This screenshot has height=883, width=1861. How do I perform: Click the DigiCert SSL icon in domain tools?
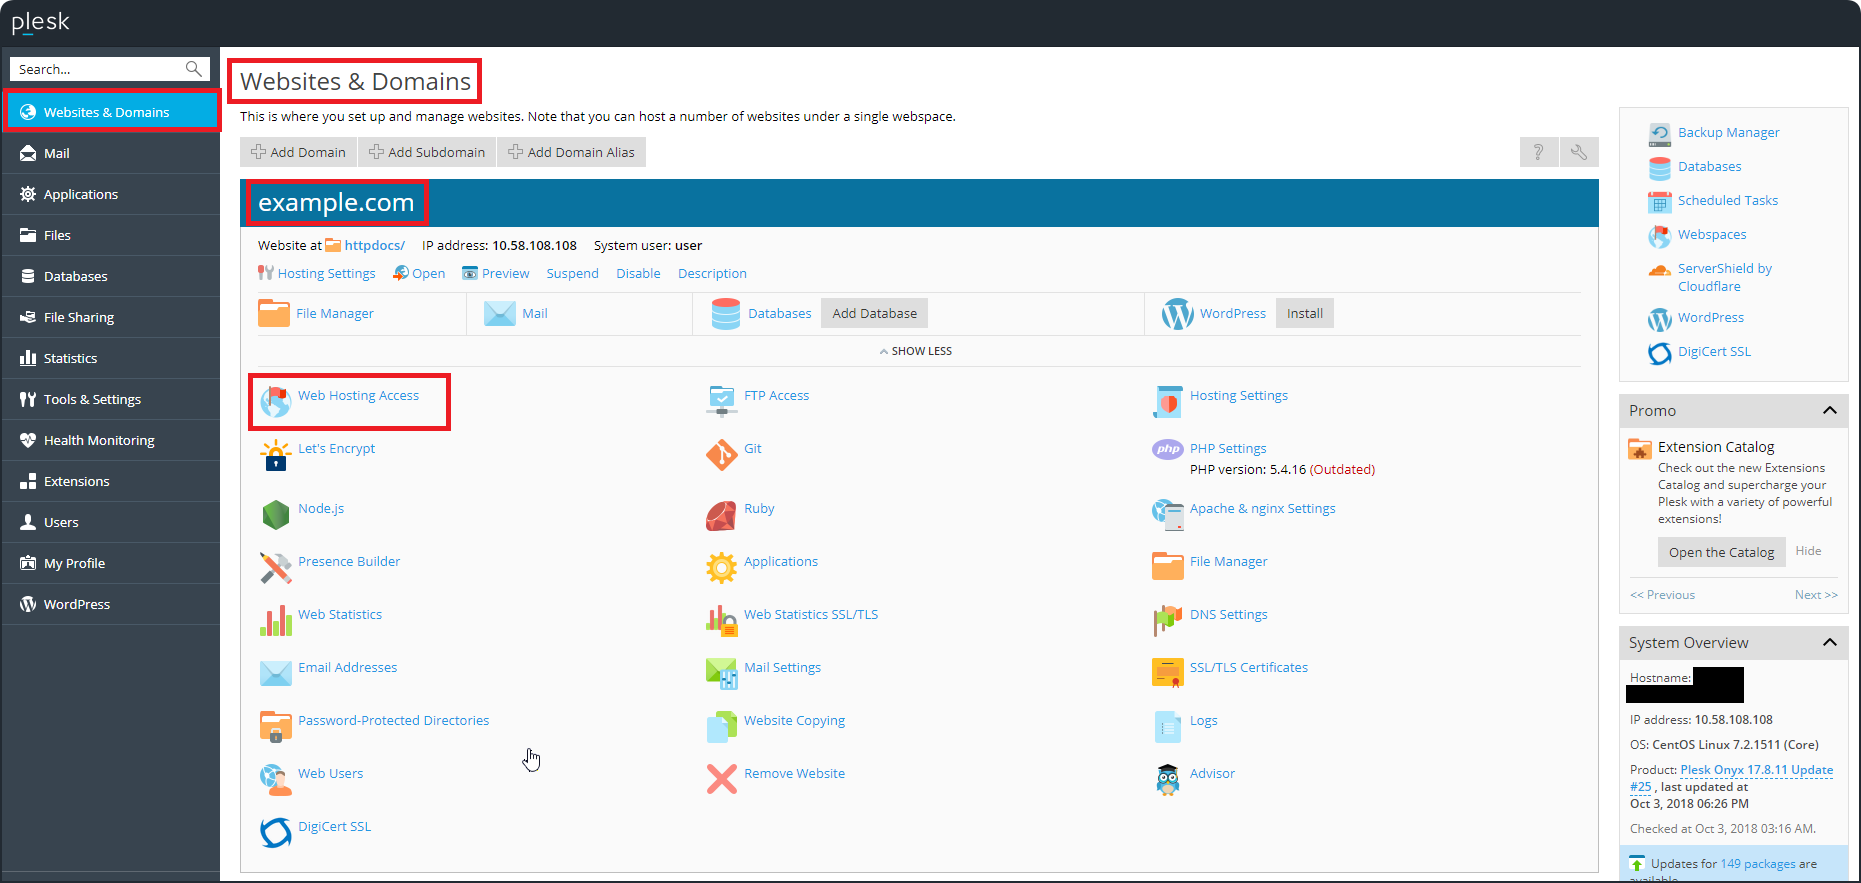(275, 832)
